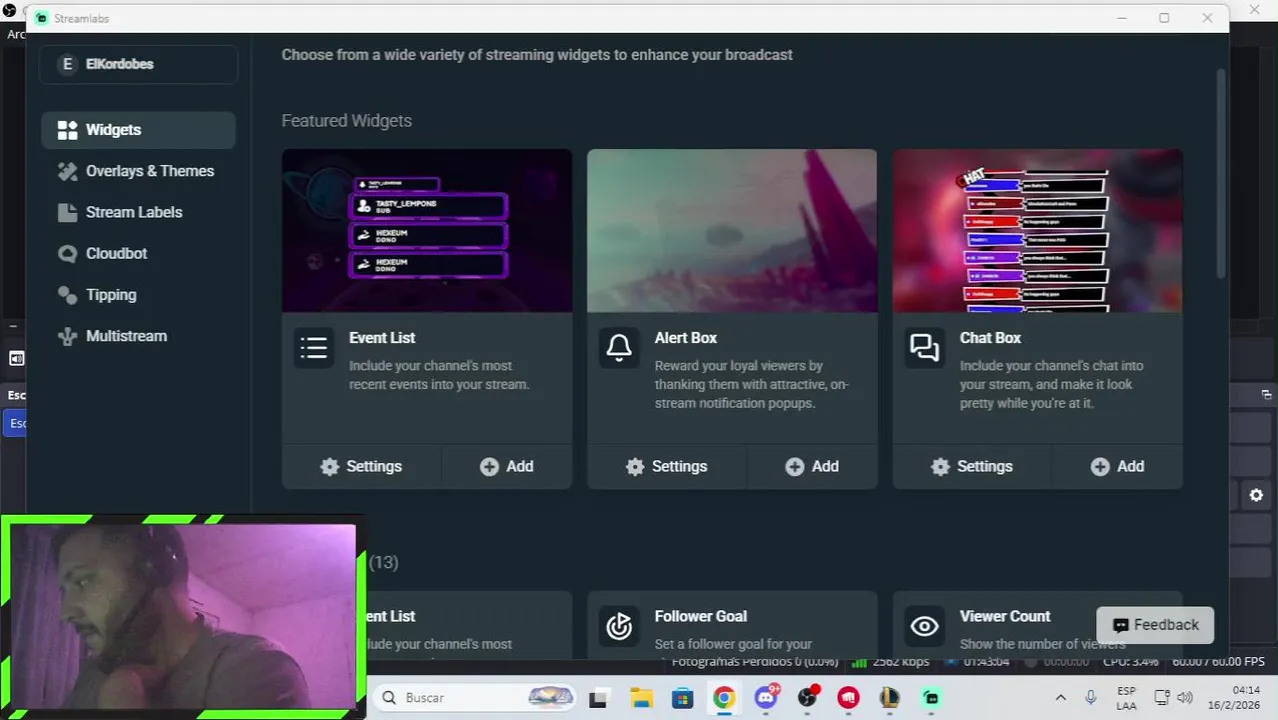Click the Chat Box speech-bubble icon
The width and height of the screenshot is (1278, 720).
coord(924,348)
